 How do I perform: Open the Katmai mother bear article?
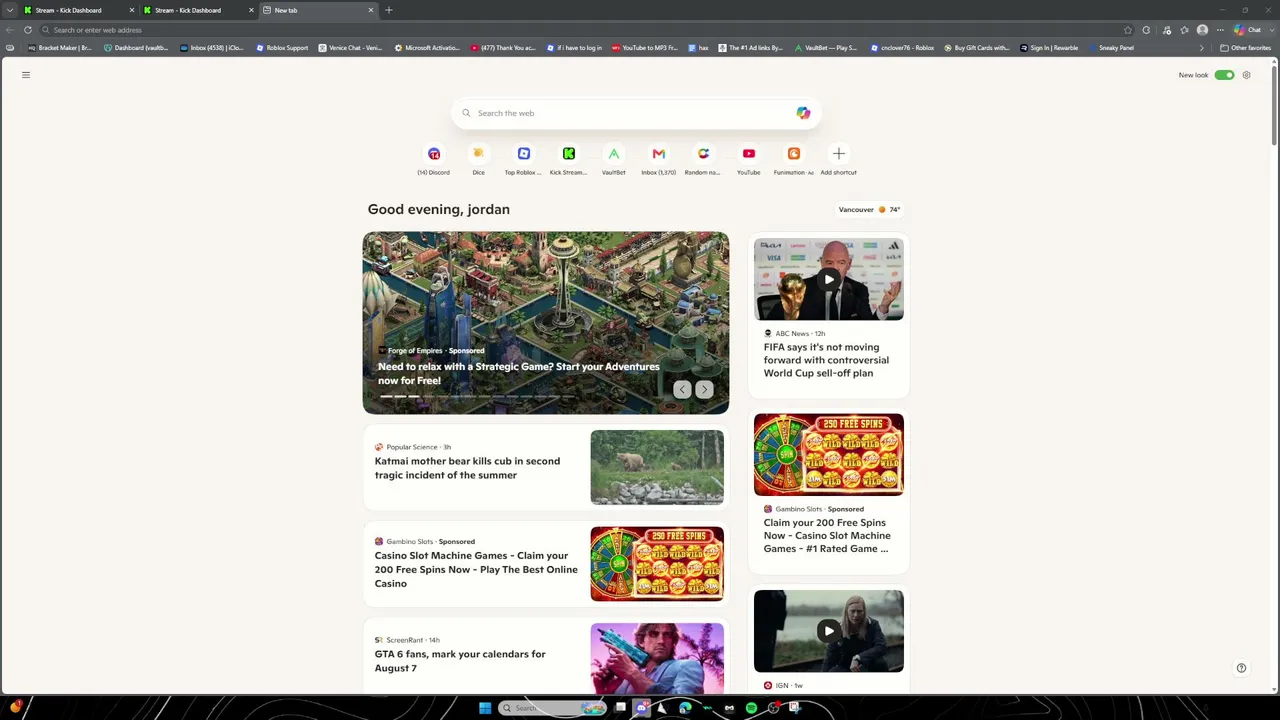[x=467, y=468]
